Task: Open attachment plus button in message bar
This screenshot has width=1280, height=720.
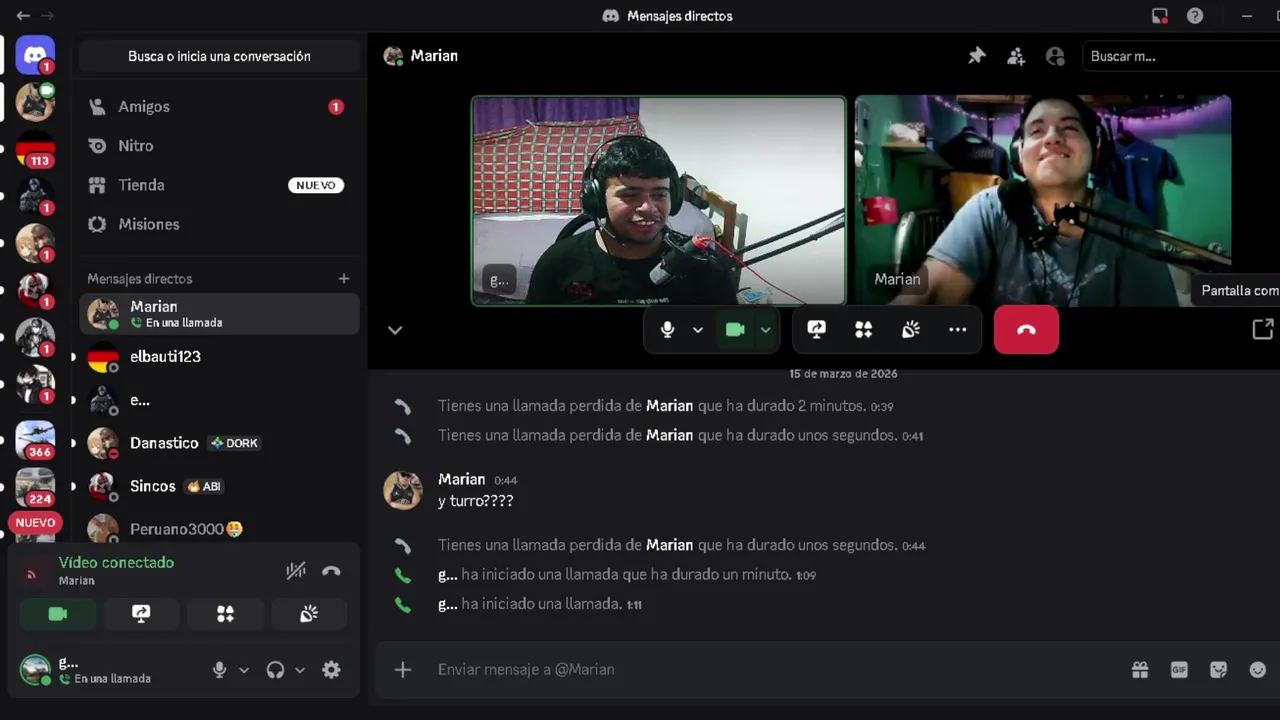Action: point(403,670)
